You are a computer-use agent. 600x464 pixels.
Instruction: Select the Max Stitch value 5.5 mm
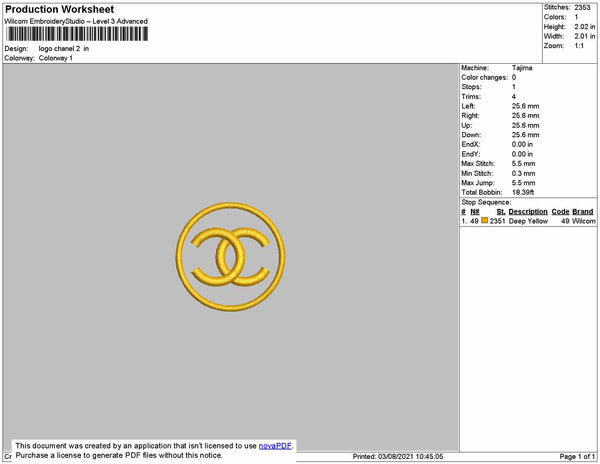point(523,163)
